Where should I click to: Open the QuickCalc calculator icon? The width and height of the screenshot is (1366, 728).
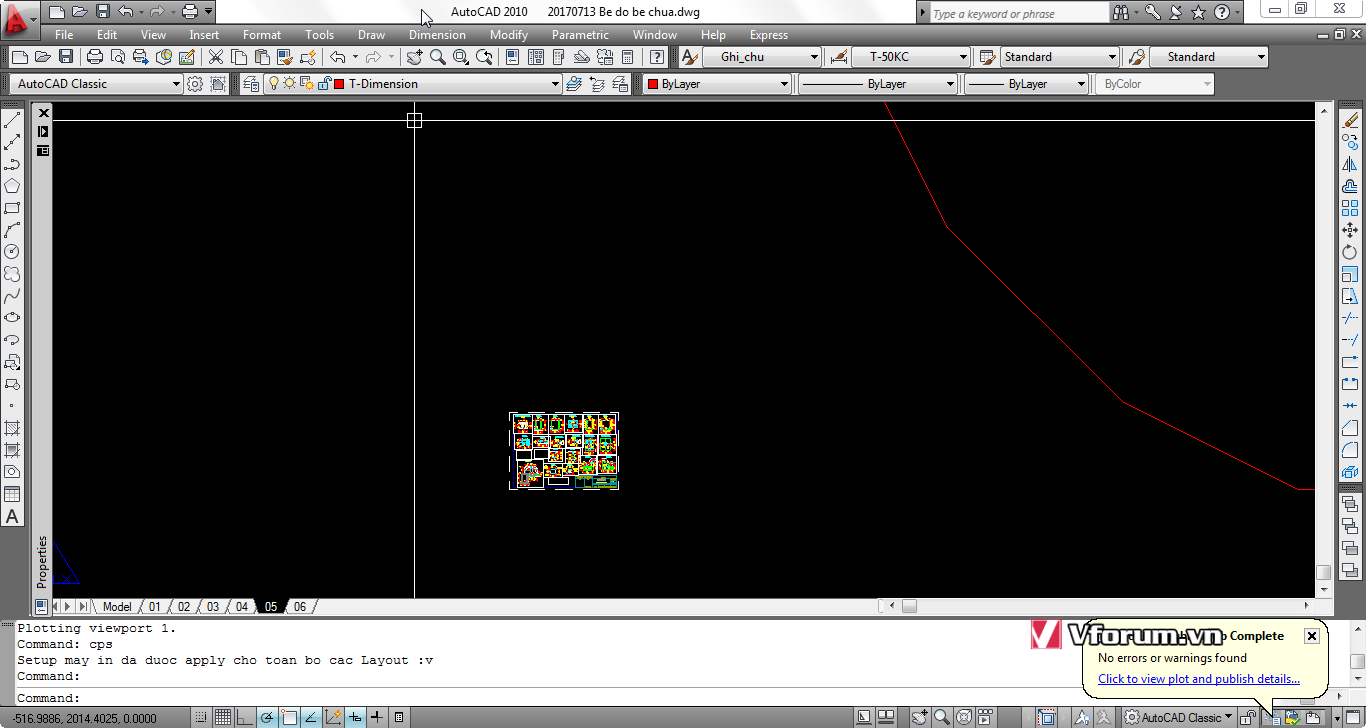click(628, 57)
